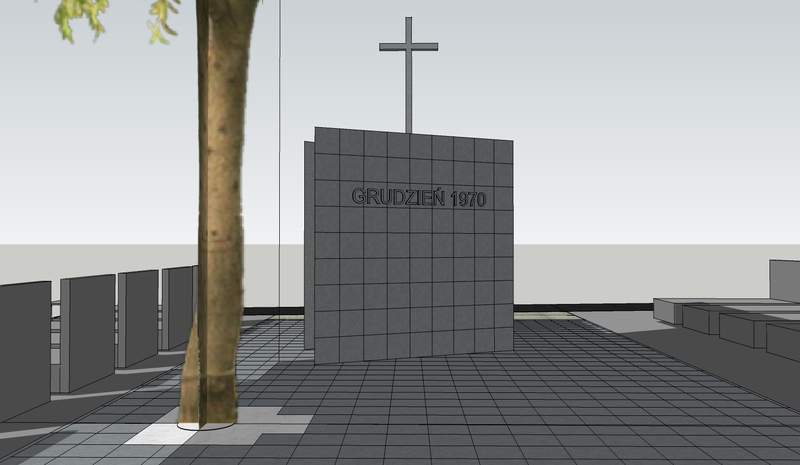Select the sky background area at right

pyautogui.click(x=650, y=120)
